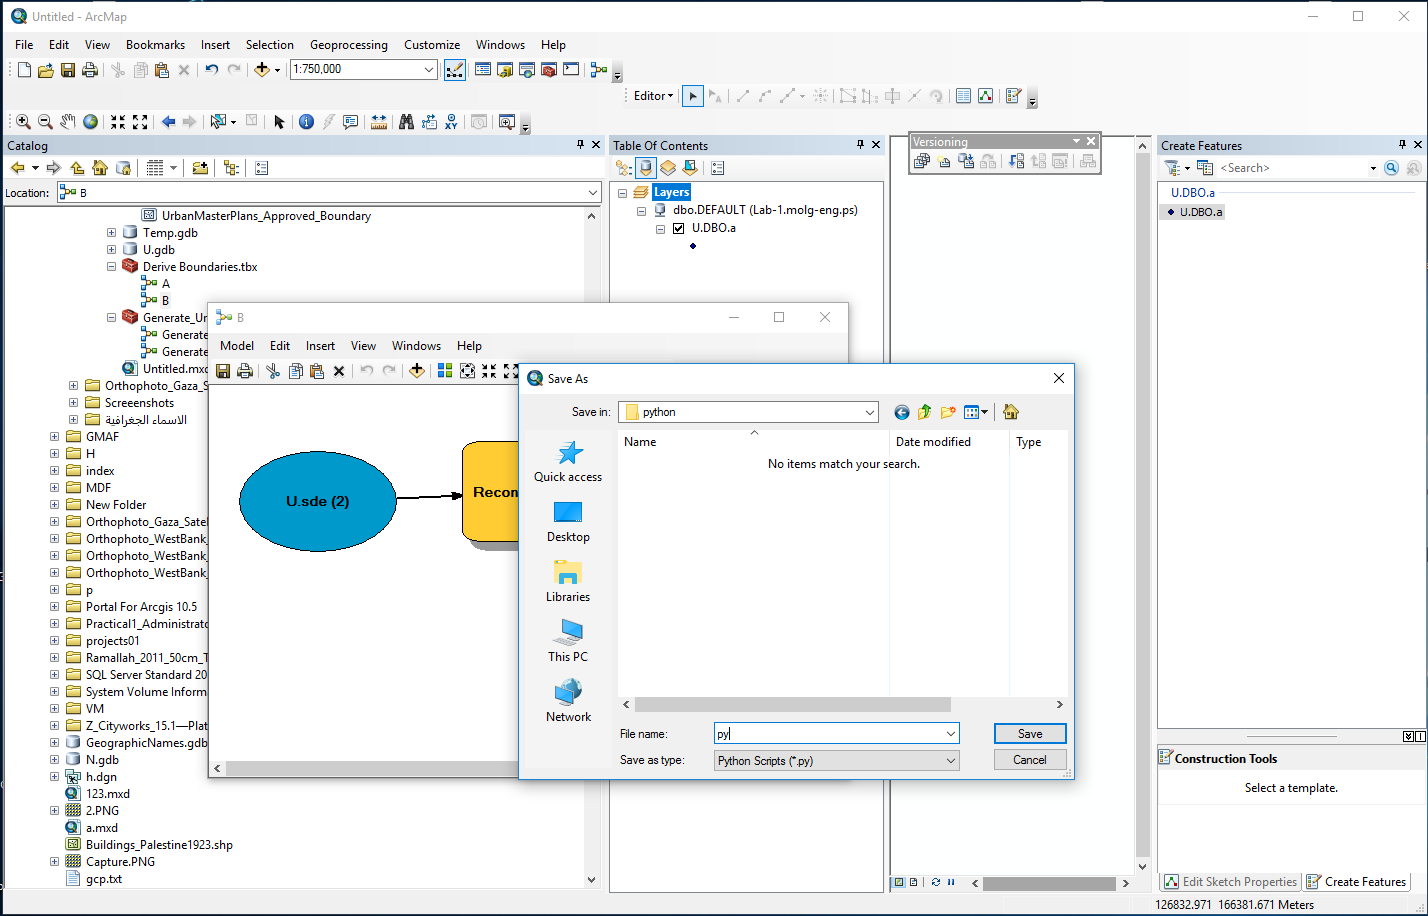Open the Attributes window from Editor toolbar
Screen dimensions: 1428x916
click(963, 96)
